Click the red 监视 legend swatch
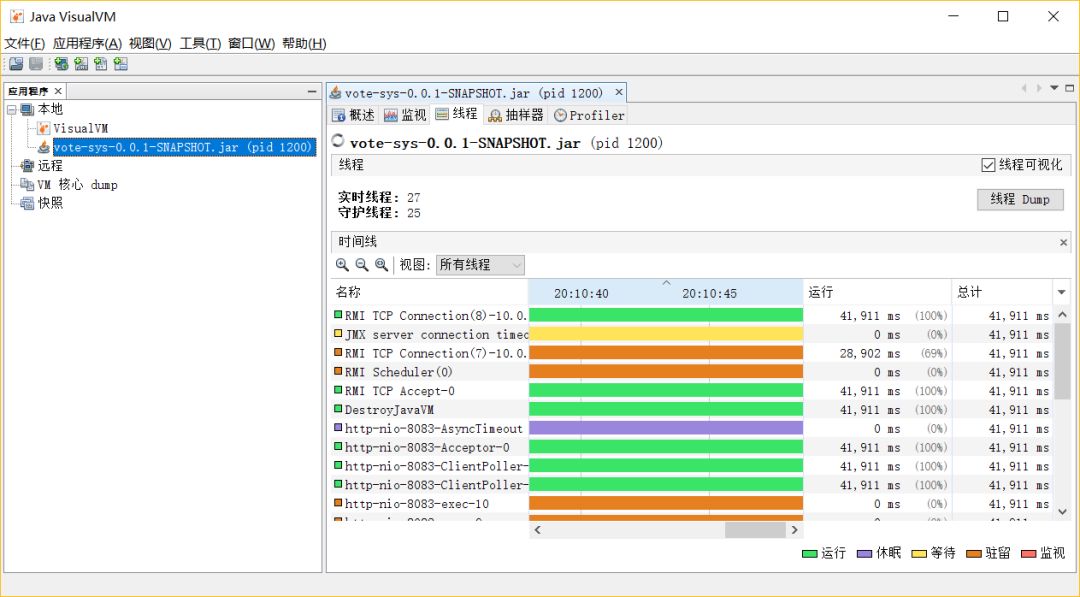The width and height of the screenshot is (1080, 597). [x=1028, y=554]
